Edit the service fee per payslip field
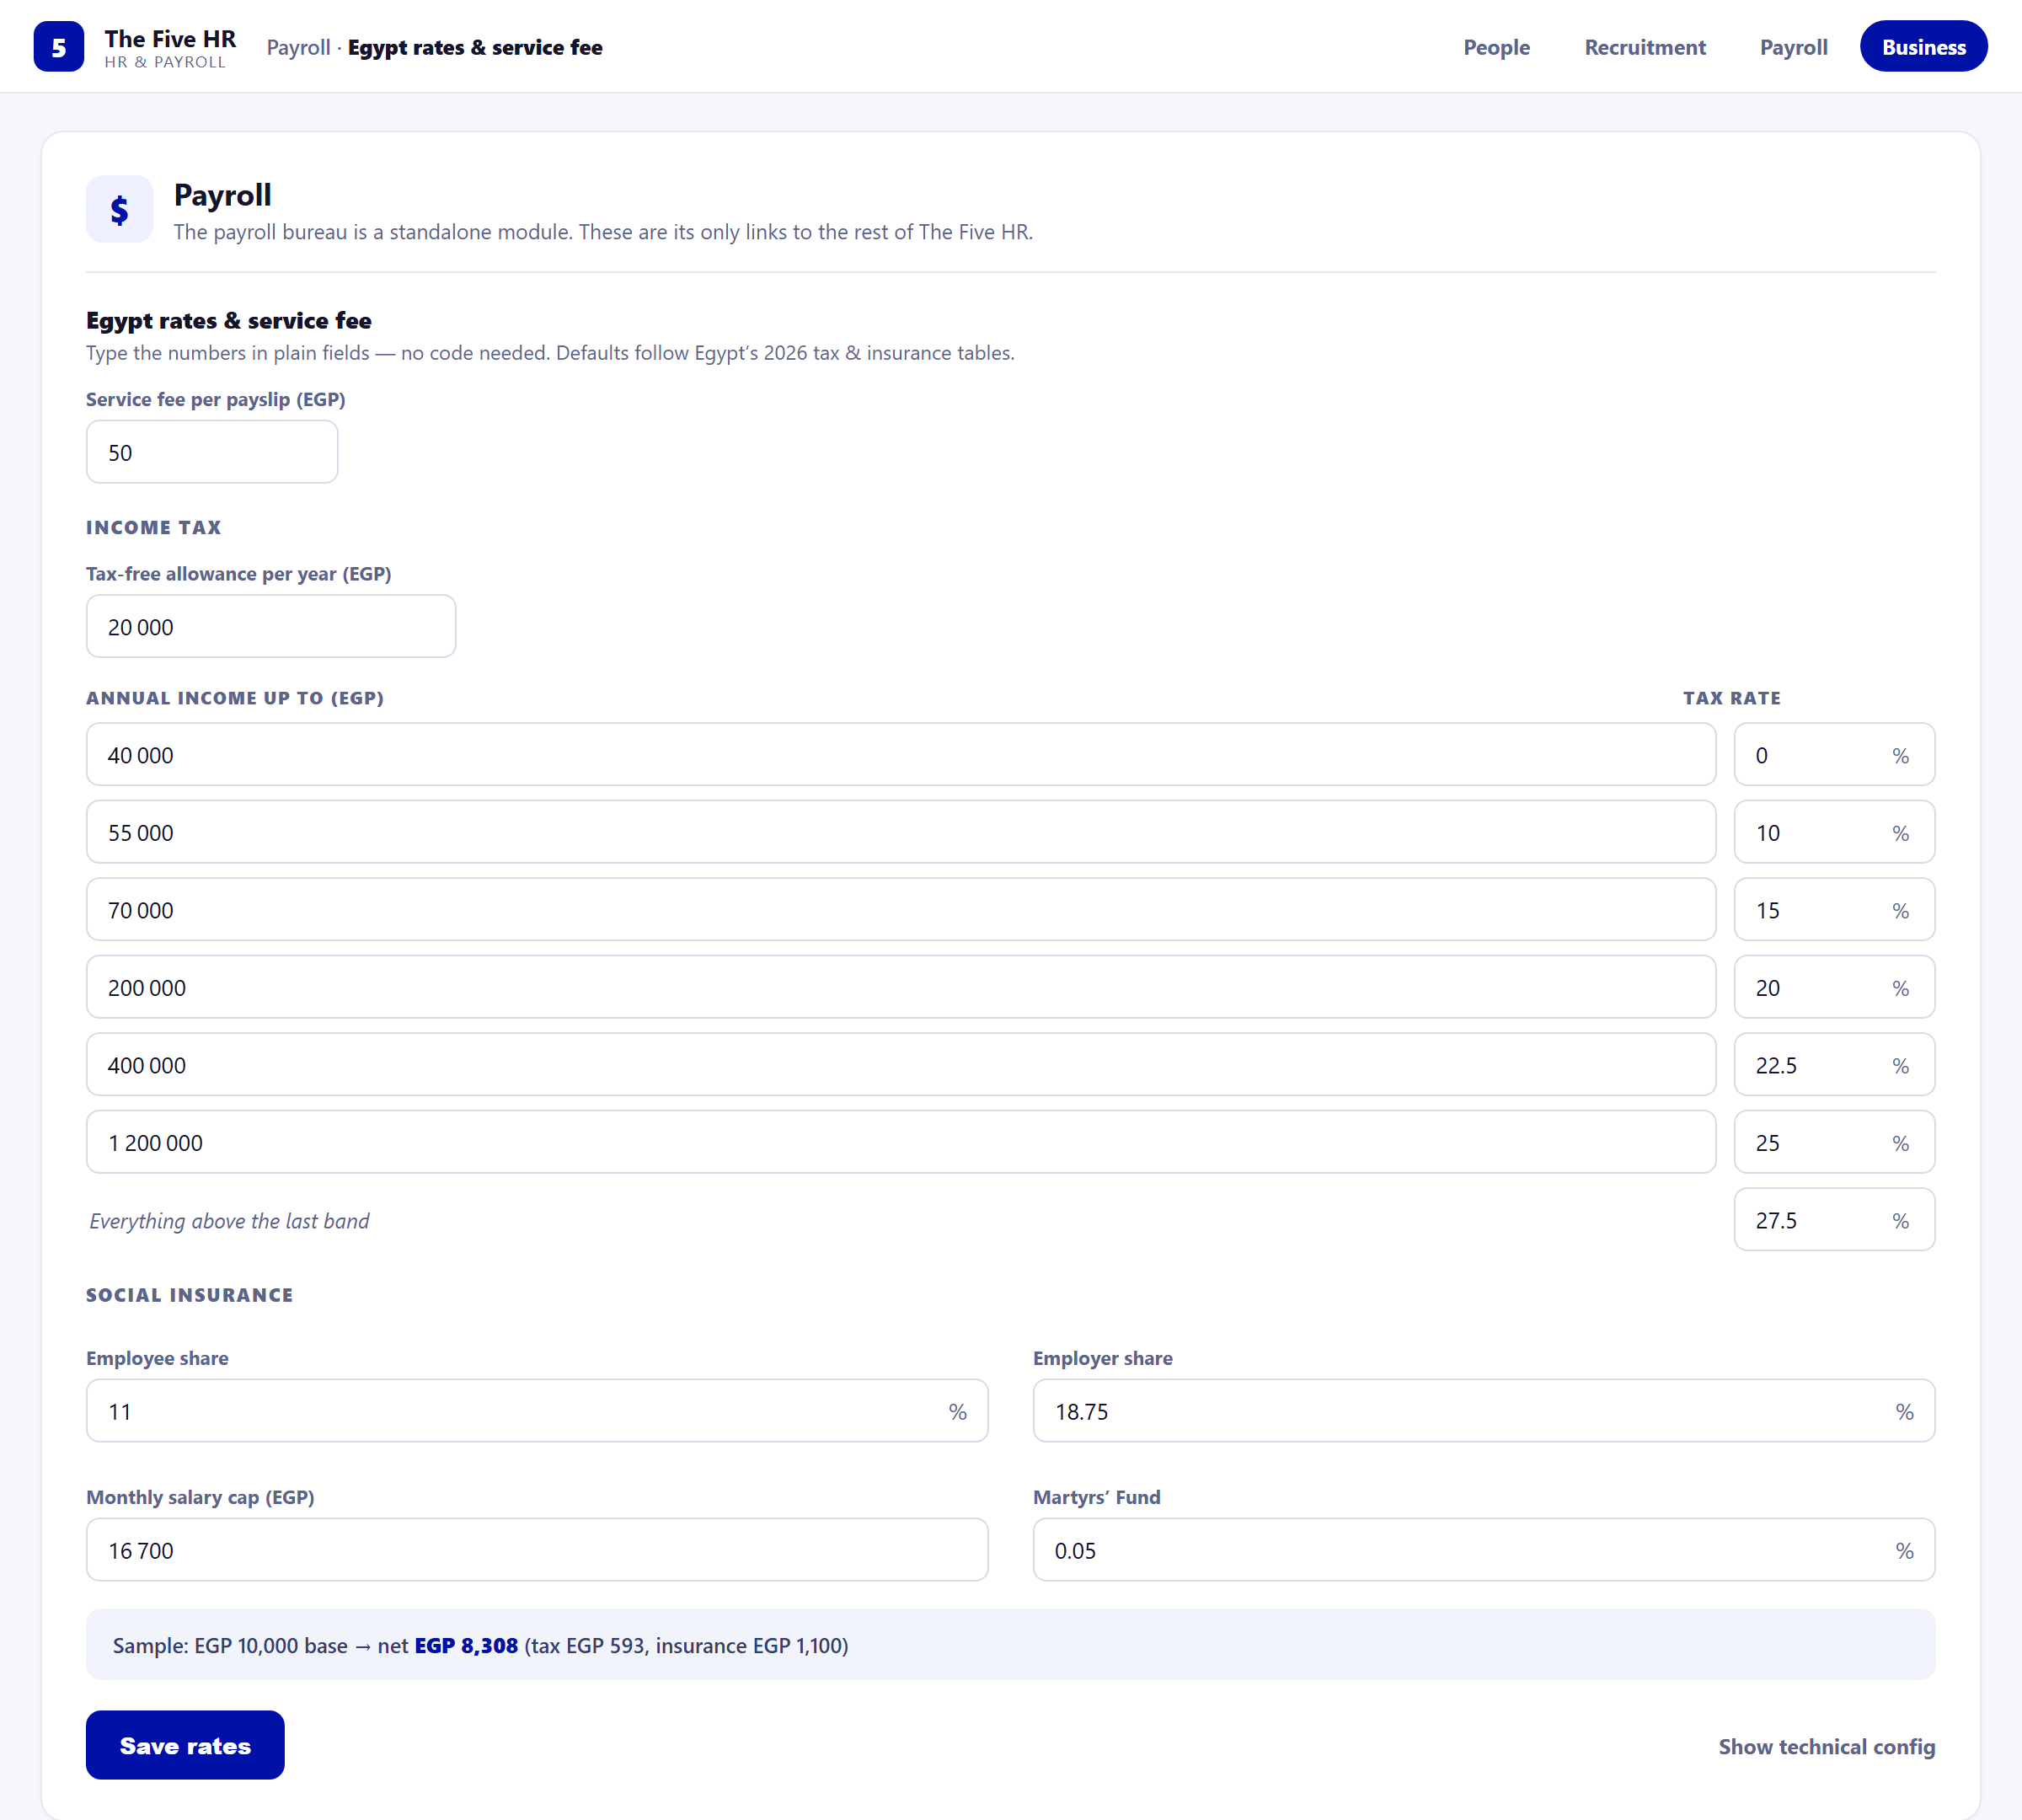The height and width of the screenshot is (1820, 2022). 212,452
